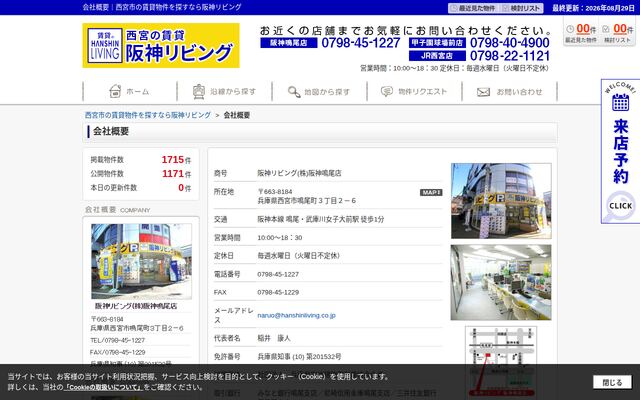Screen dimensions: 640x400
Task: Click the JR西宮店 store label
Action: pos(437,56)
